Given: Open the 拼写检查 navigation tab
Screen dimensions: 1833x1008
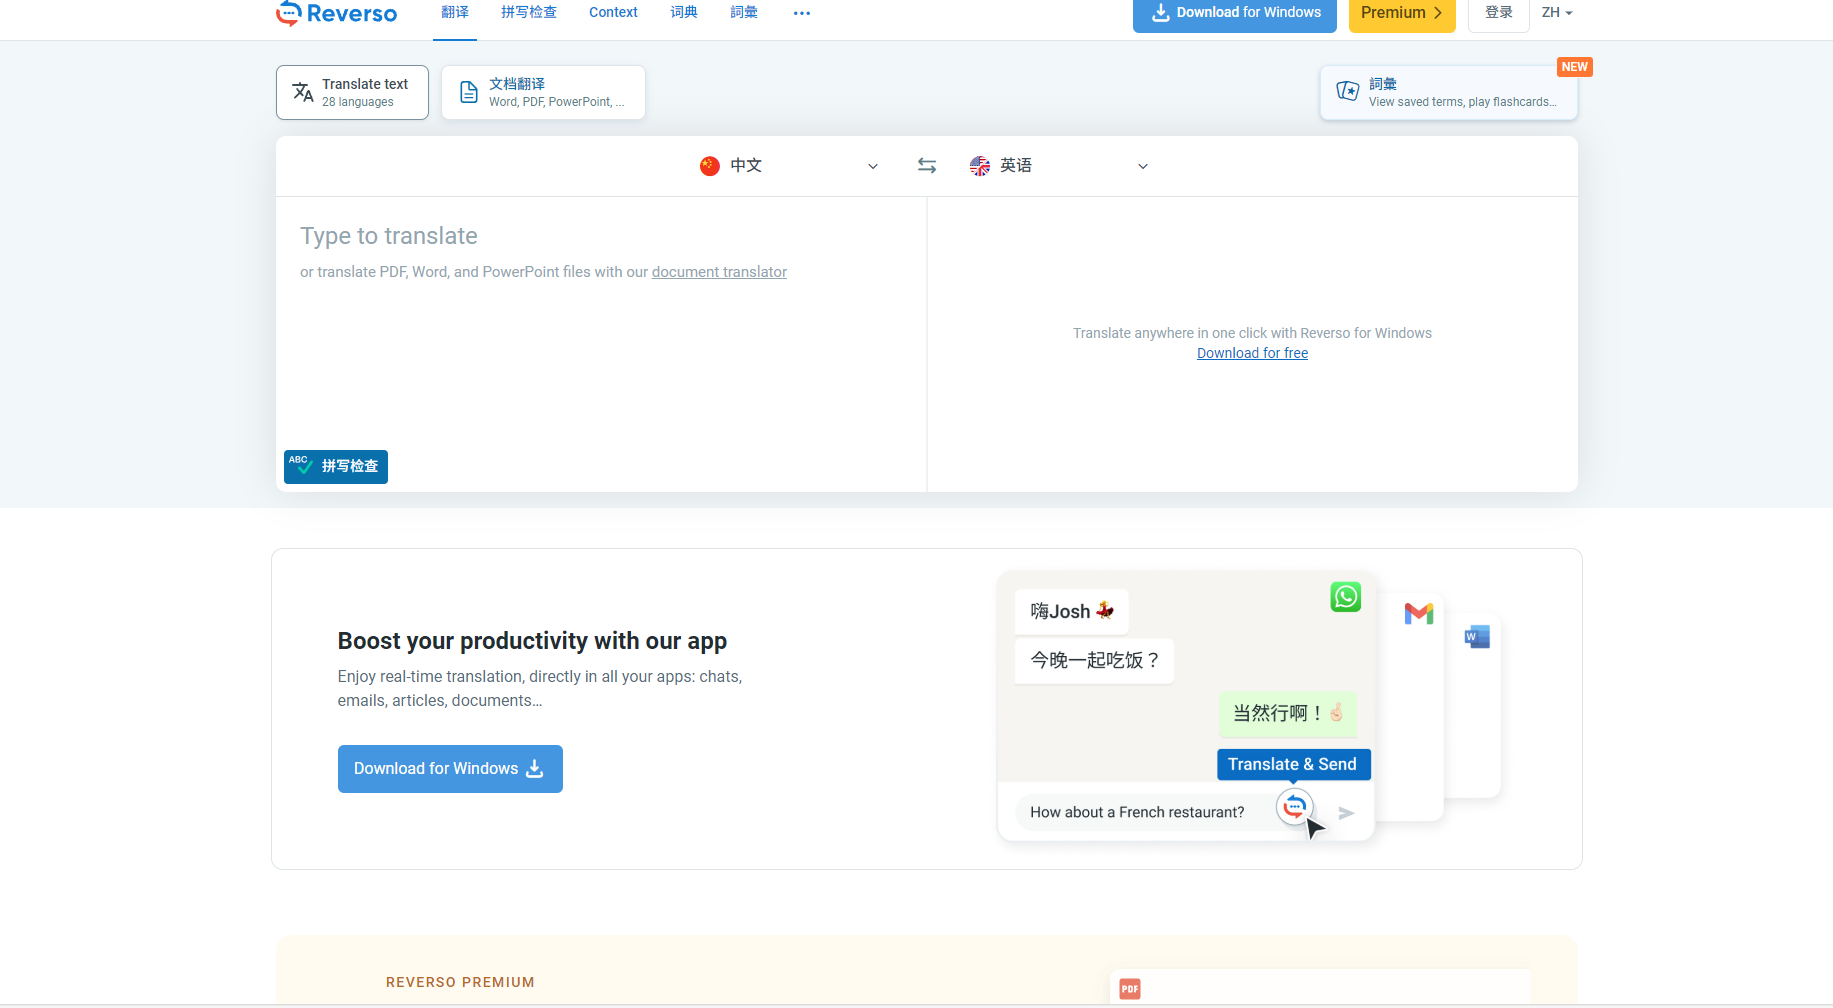Looking at the screenshot, I should pos(529,12).
